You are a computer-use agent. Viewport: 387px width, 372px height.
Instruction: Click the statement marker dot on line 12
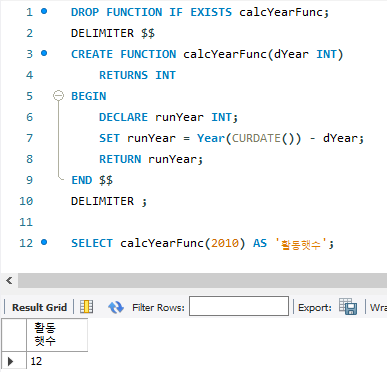click(44, 242)
